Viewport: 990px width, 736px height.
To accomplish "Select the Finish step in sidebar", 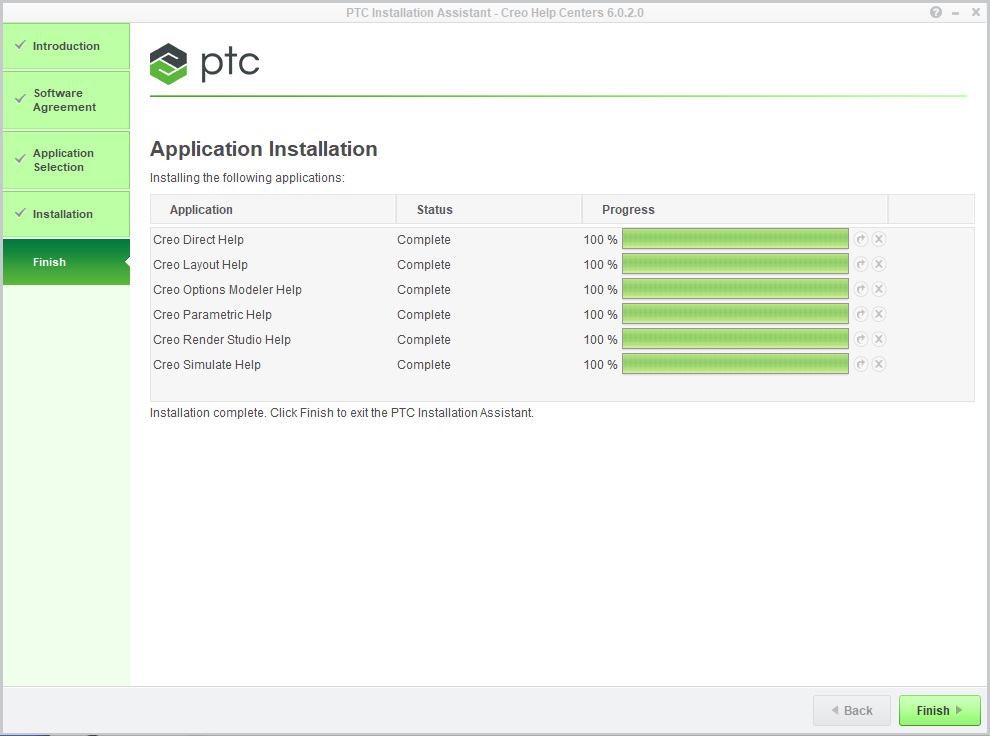I will [66, 262].
